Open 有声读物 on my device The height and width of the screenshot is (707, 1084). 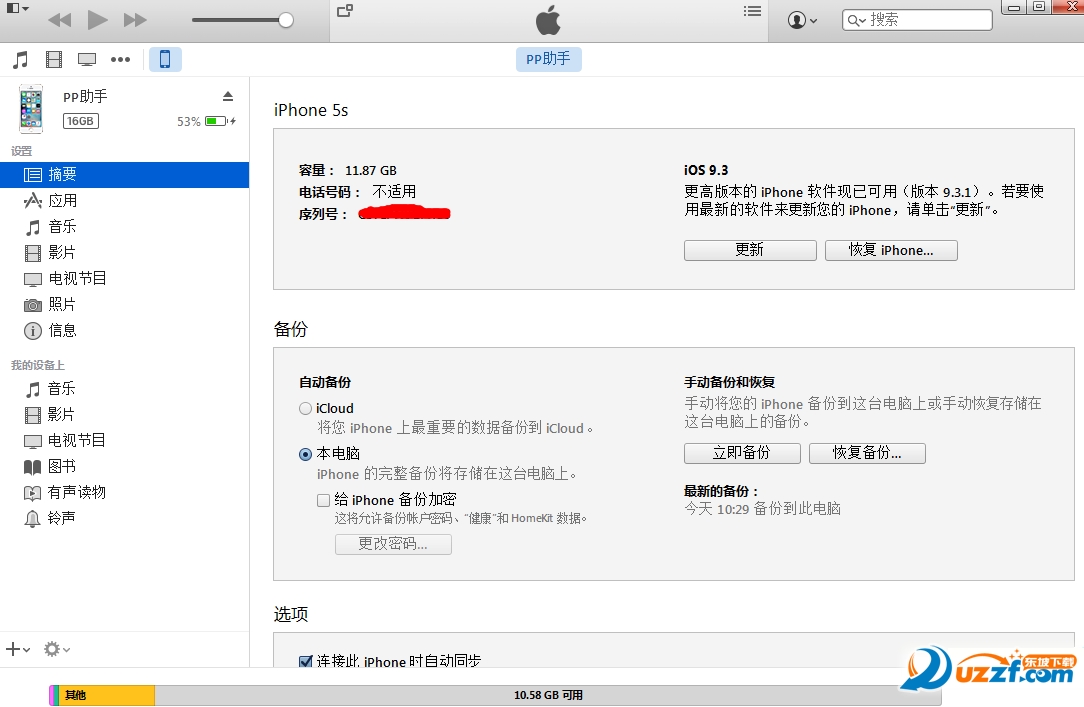(124, 492)
